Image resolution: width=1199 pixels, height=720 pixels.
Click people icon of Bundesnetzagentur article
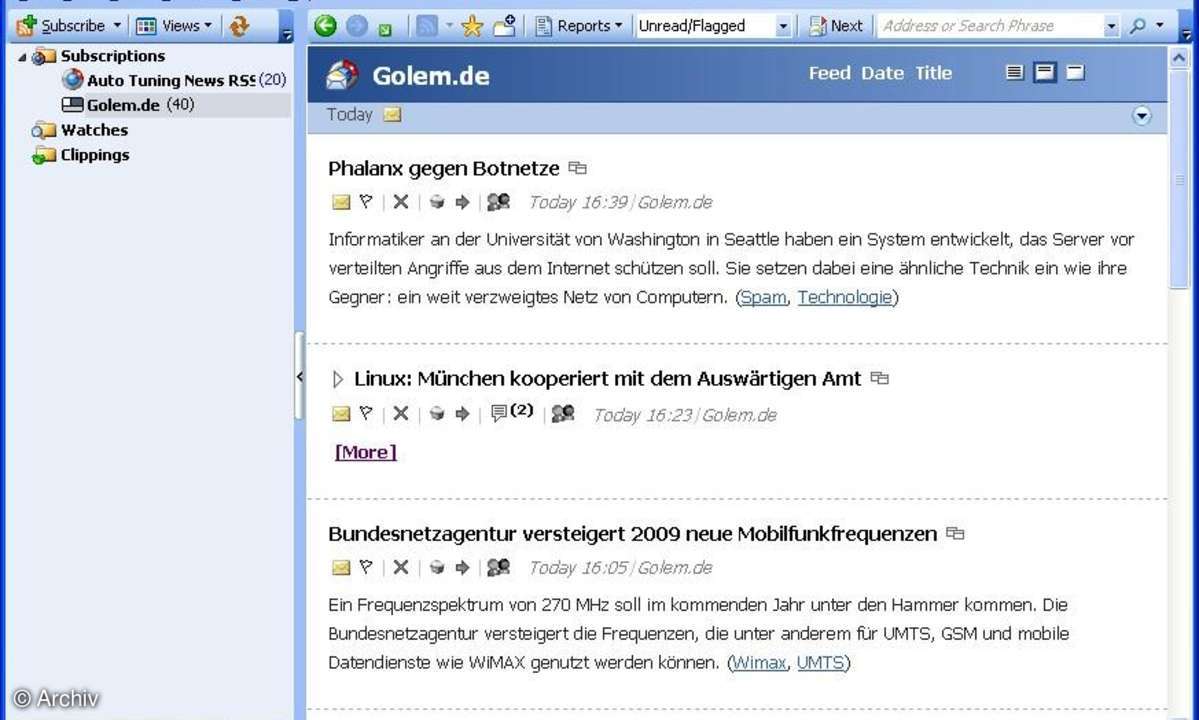click(x=499, y=566)
